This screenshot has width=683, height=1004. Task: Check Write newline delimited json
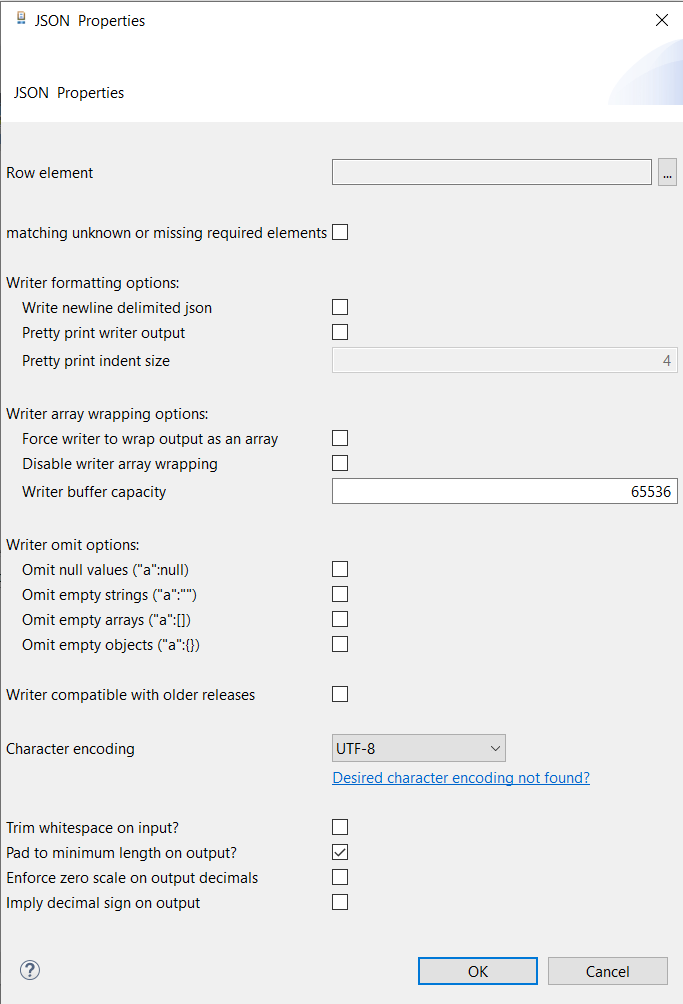(x=340, y=307)
